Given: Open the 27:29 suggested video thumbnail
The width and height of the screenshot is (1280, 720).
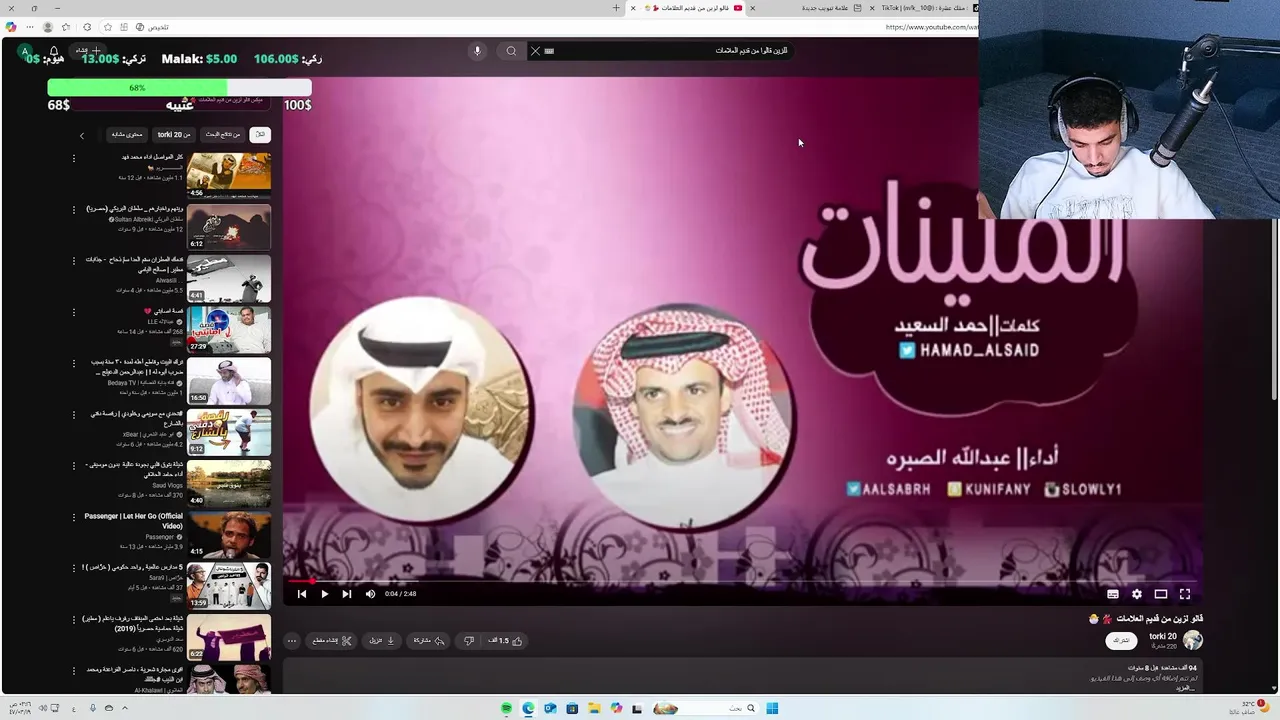Looking at the screenshot, I should click(x=229, y=329).
